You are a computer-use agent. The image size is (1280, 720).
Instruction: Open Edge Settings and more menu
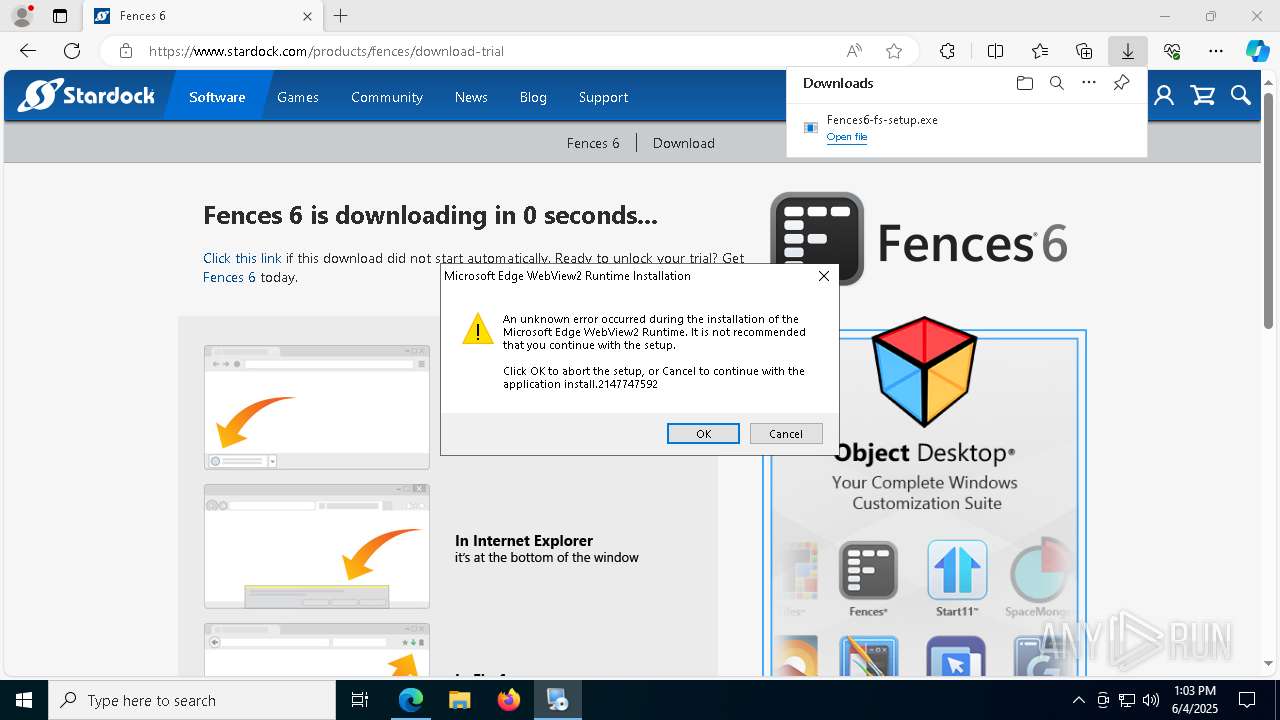point(1216,51)
